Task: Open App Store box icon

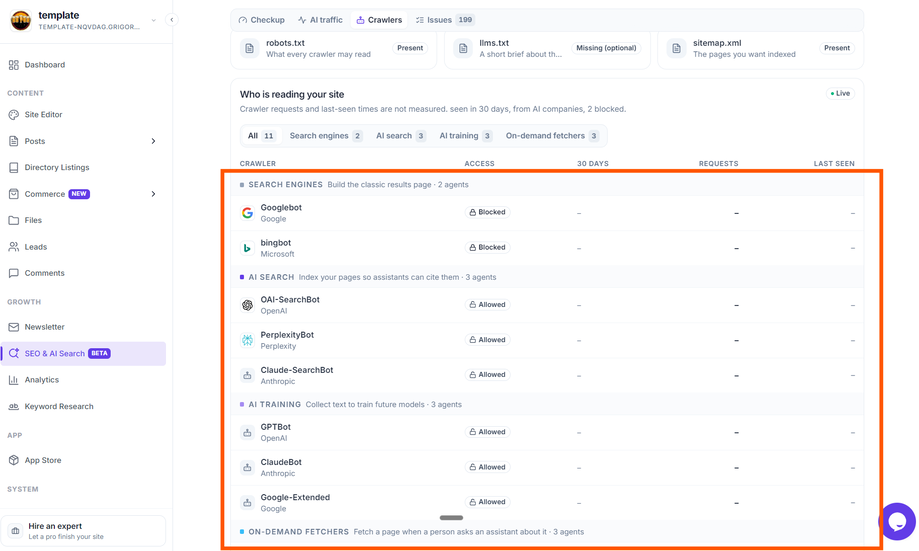Action: pyautogui.click(x=13, y=460)
